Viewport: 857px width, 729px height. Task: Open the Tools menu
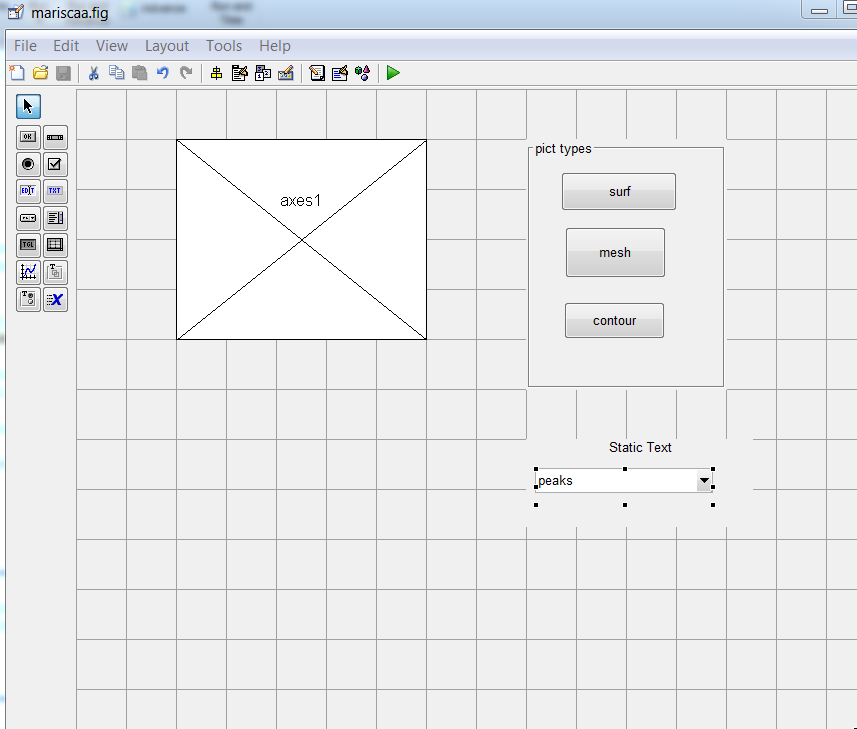[223, 45]
